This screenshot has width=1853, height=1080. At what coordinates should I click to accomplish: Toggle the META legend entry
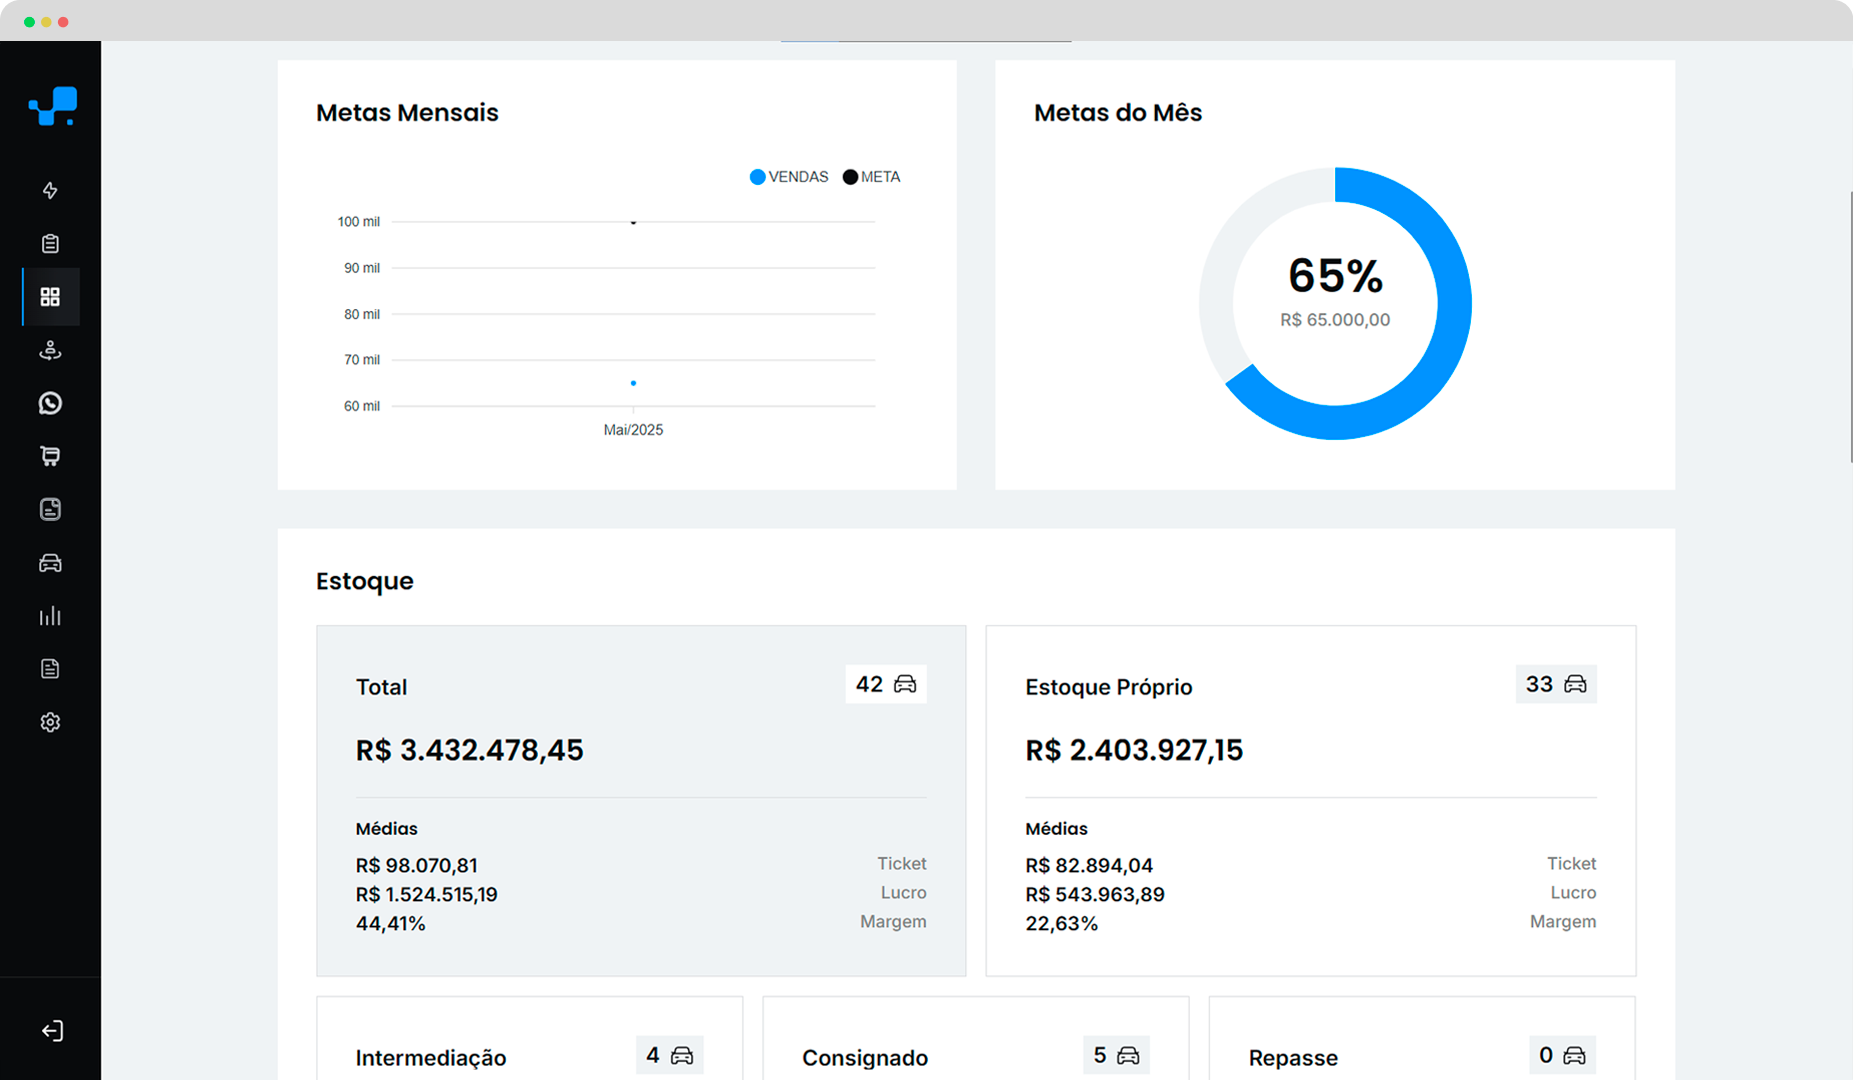872,177
